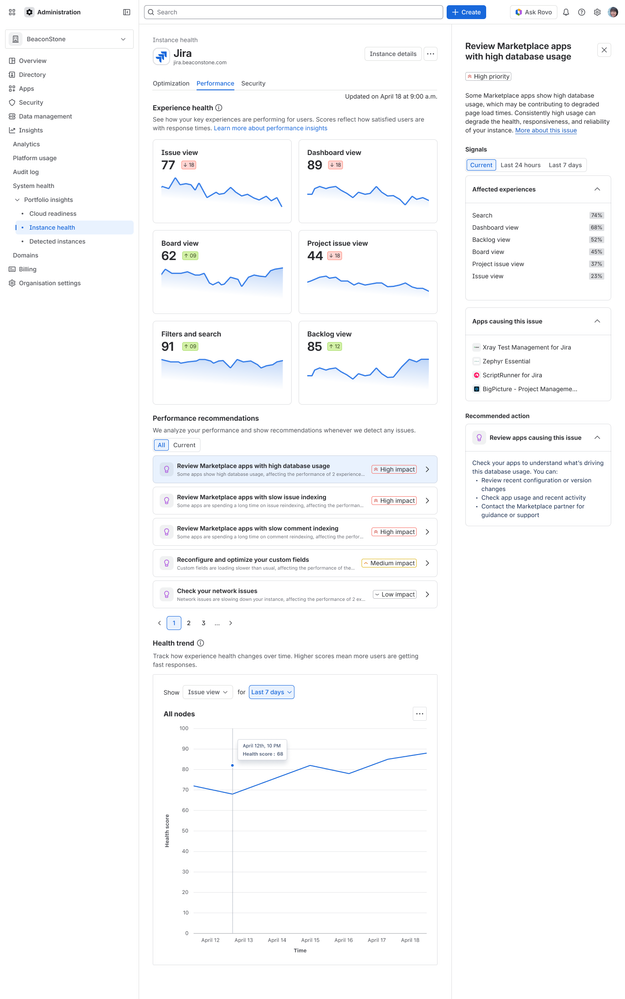Click your profile avatar
The image size is (625, 999).
613,12
